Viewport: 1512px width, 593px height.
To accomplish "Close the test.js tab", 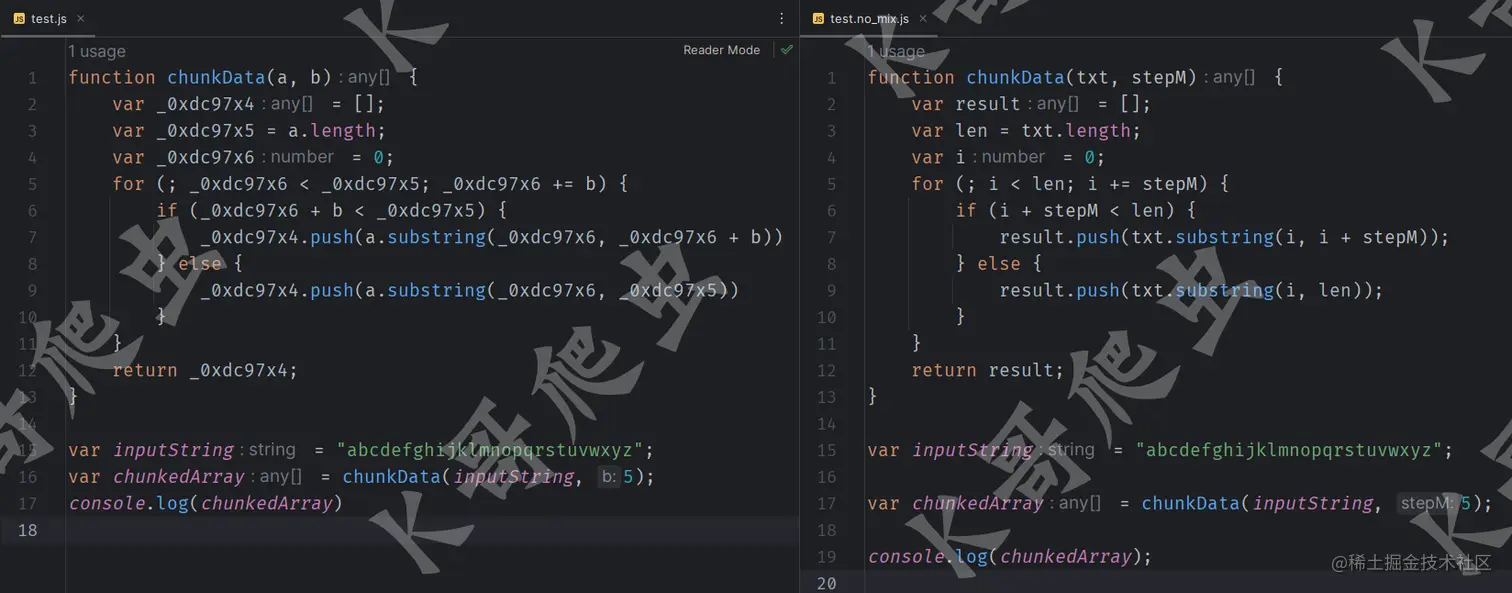I will coord(80,18).
